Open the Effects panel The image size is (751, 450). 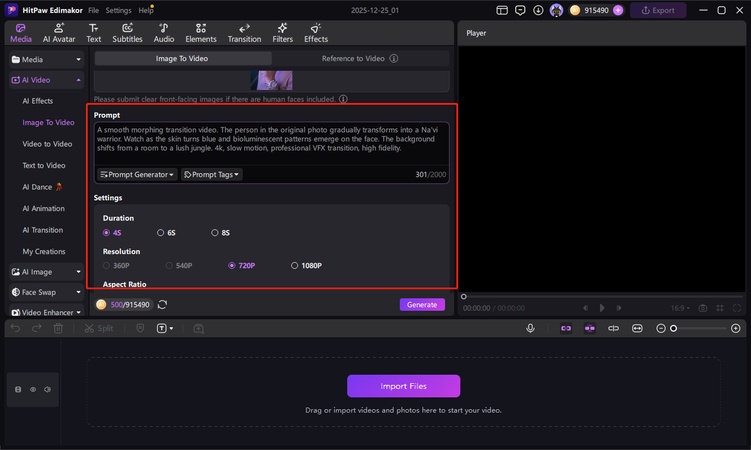pyautogui.click(x=316, y=32)
